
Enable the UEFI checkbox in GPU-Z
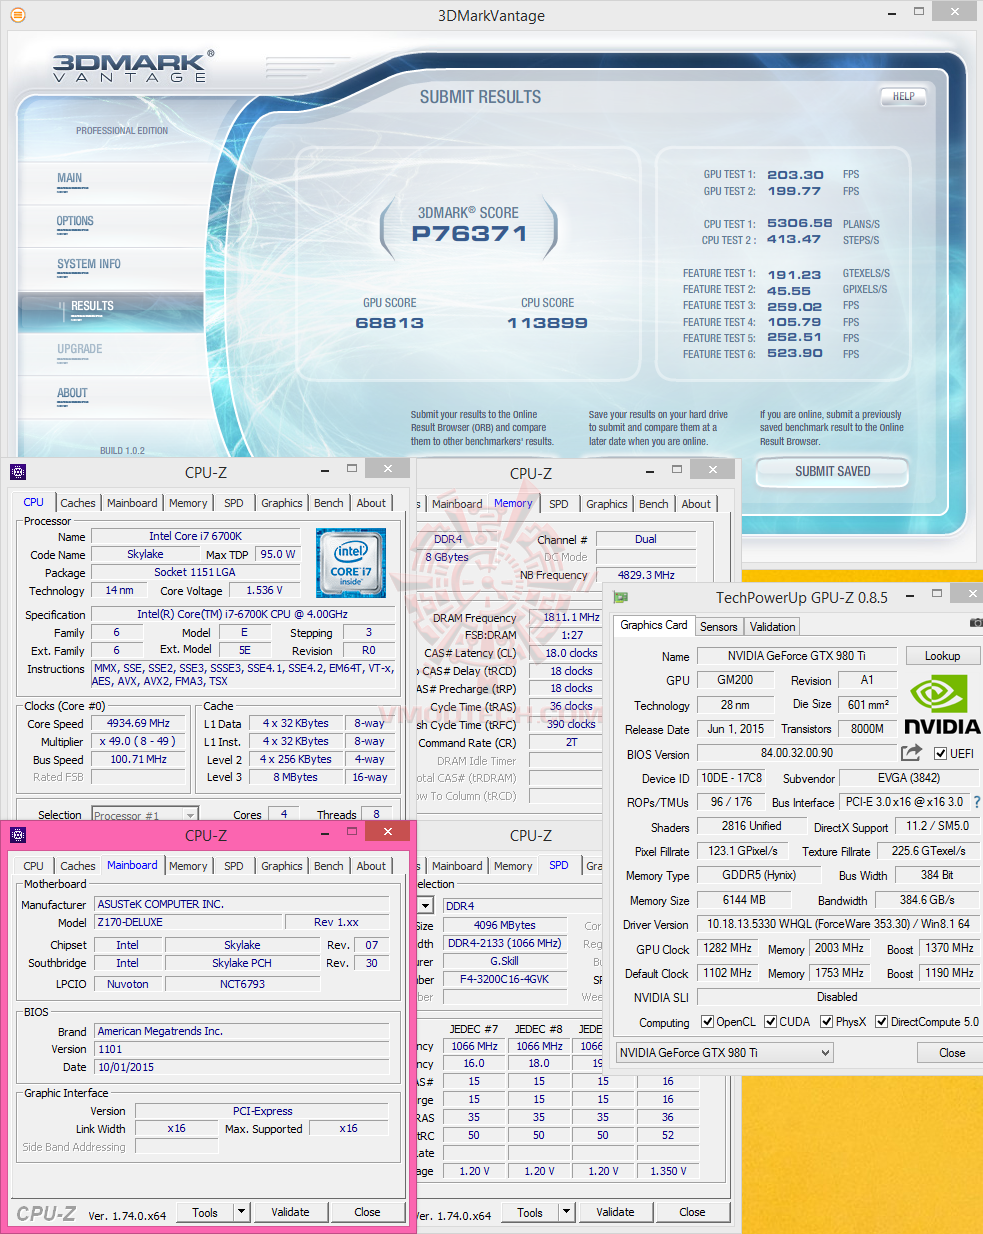940,753
